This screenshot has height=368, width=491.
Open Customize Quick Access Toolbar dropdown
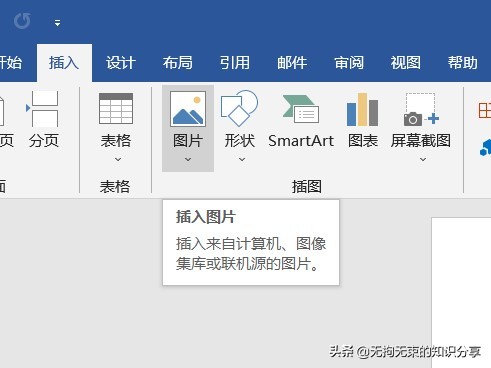point(57,23)
